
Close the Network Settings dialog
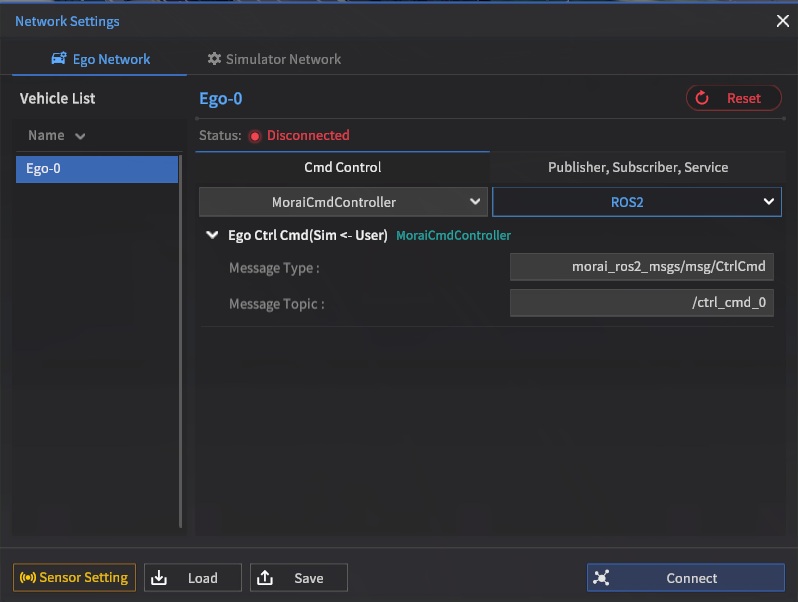point(782,21)
